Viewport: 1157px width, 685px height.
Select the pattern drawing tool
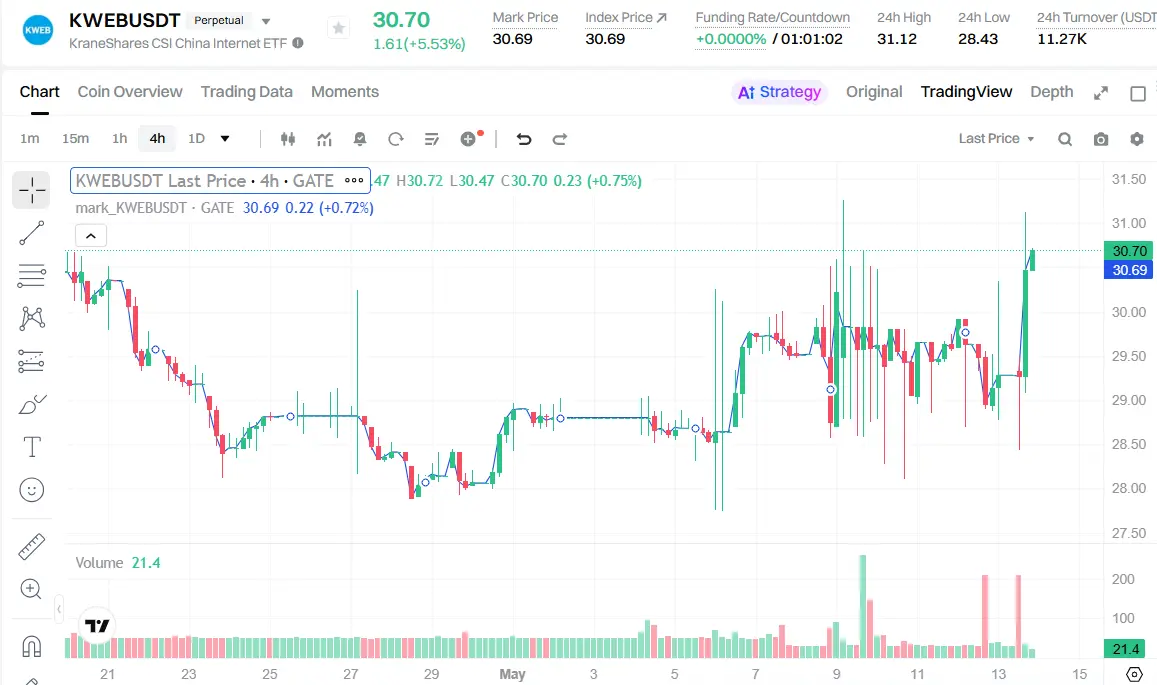pyautogui.click(x=32, y=318)
